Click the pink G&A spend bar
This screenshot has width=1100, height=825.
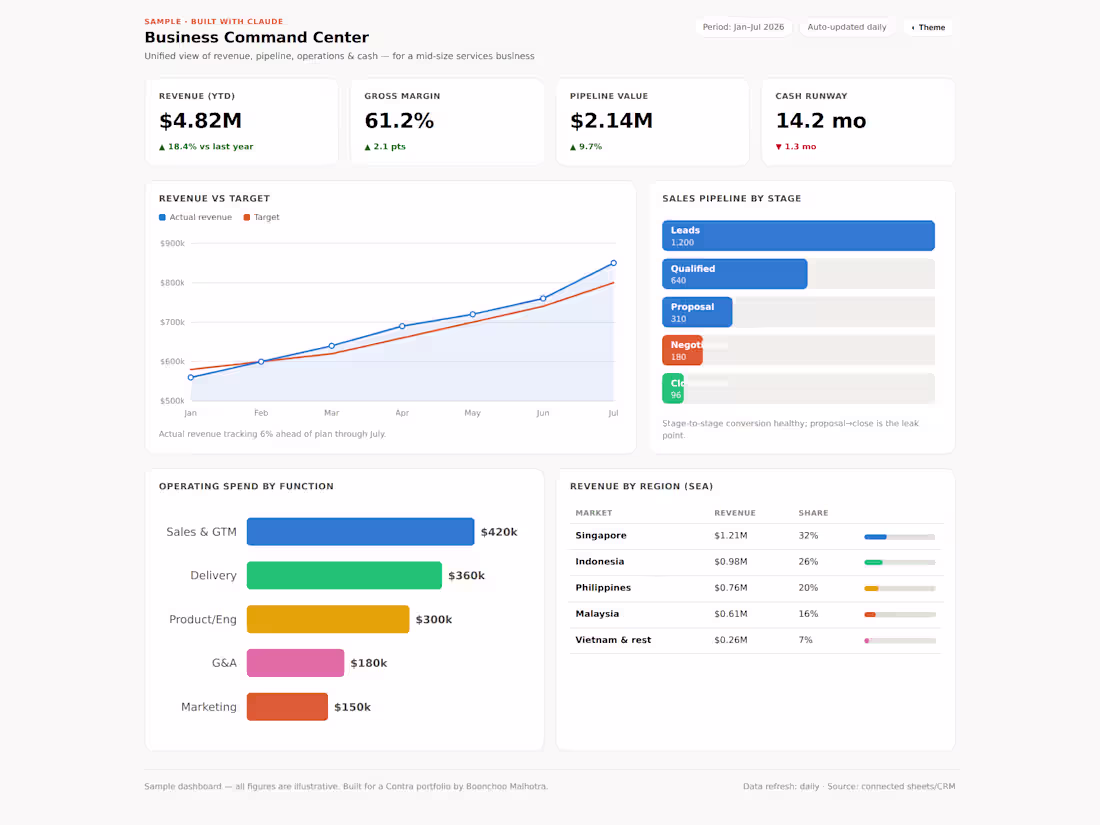tap(295, 663)
